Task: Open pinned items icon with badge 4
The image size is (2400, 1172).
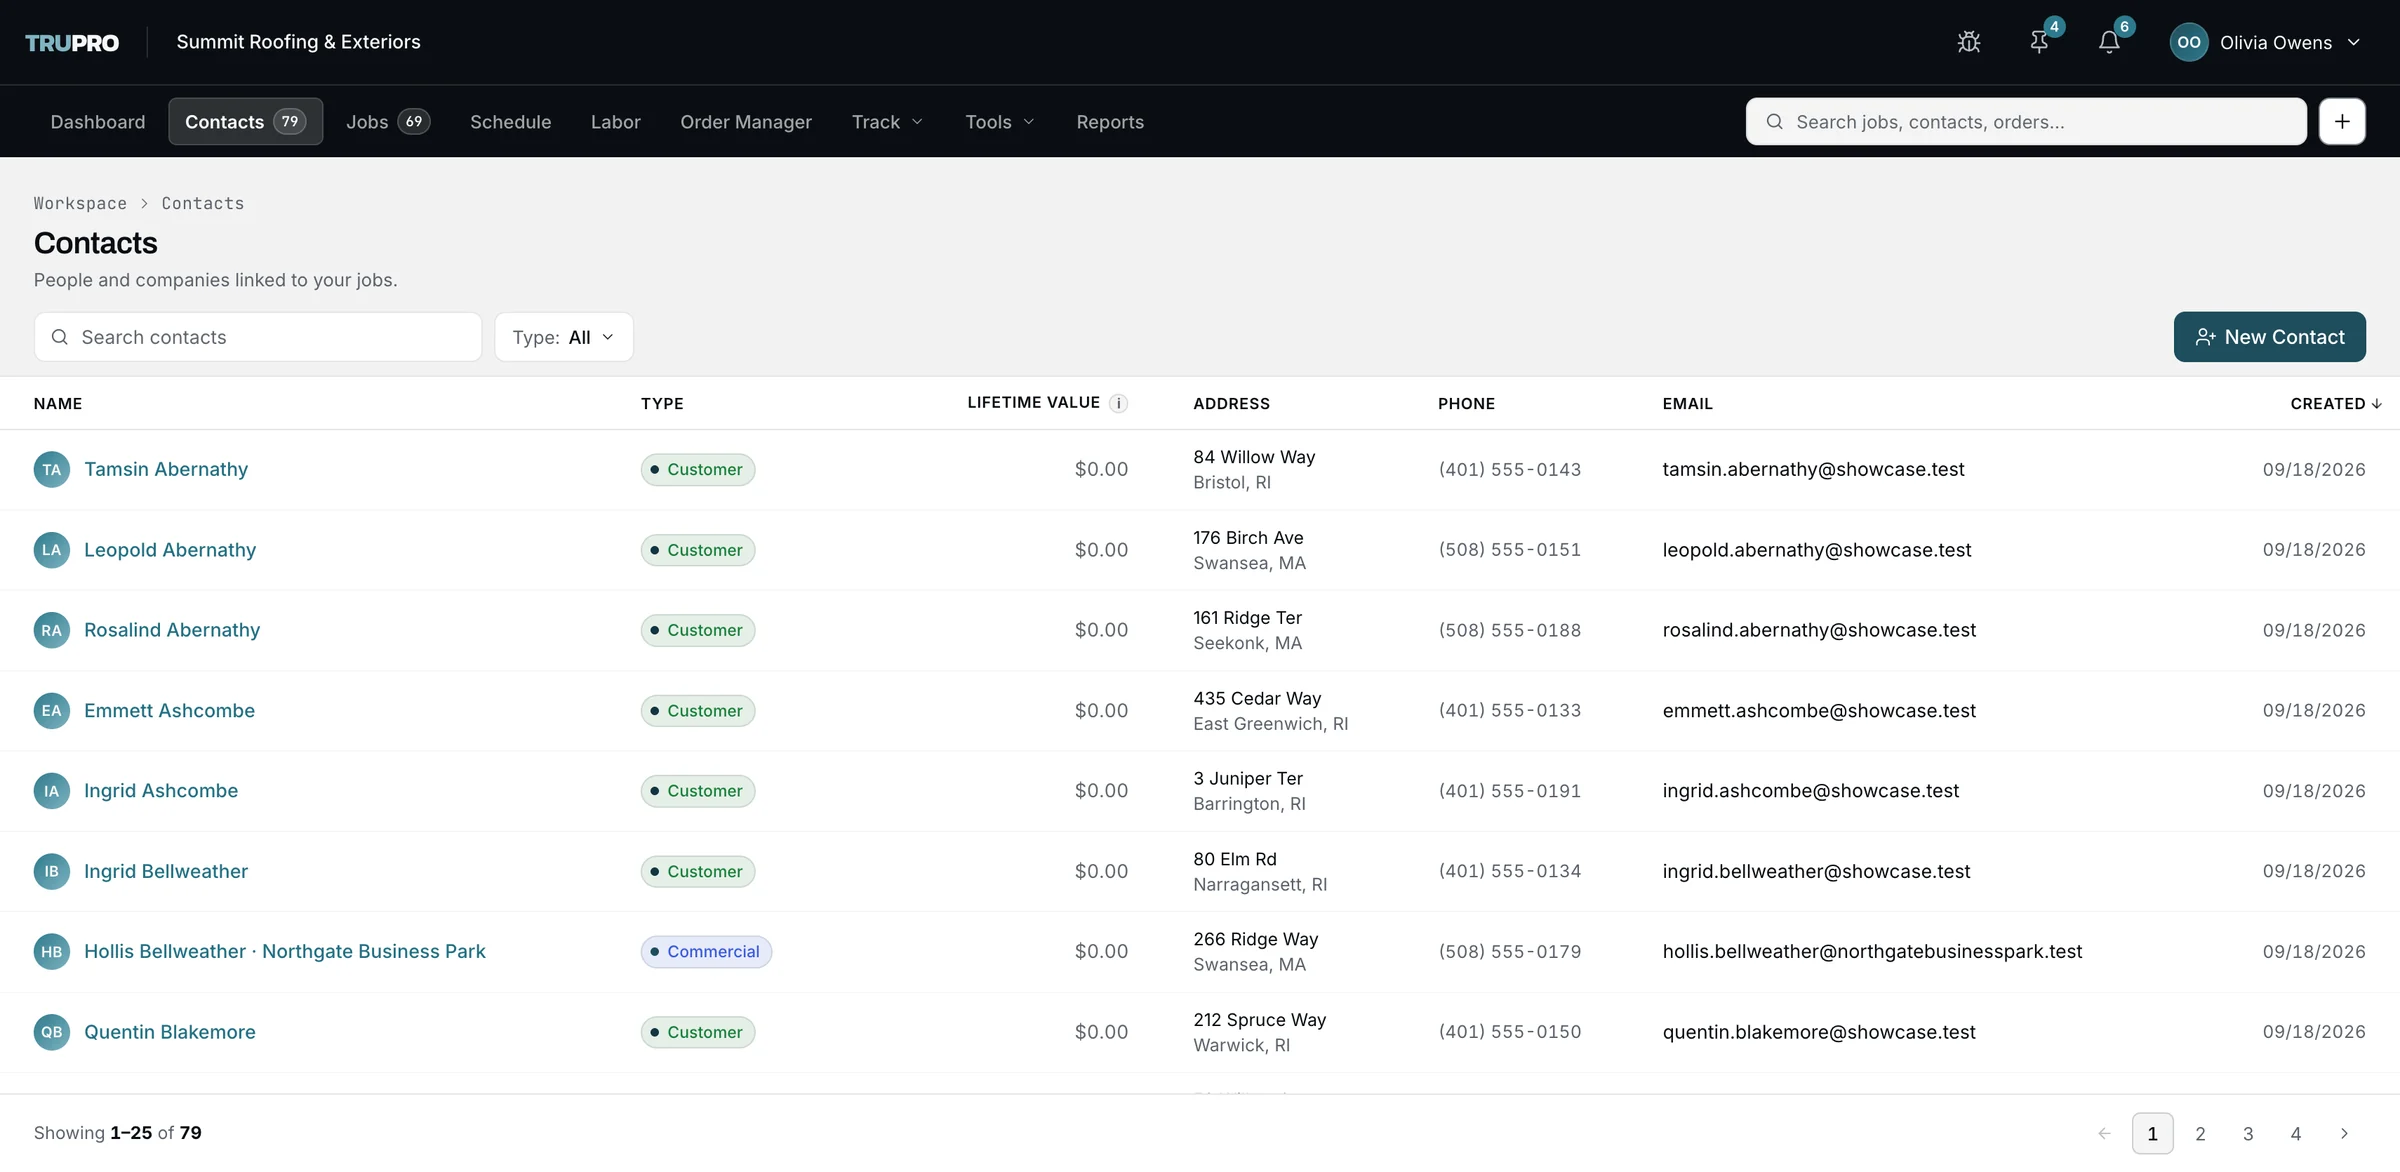Action: click(2039, 42)
